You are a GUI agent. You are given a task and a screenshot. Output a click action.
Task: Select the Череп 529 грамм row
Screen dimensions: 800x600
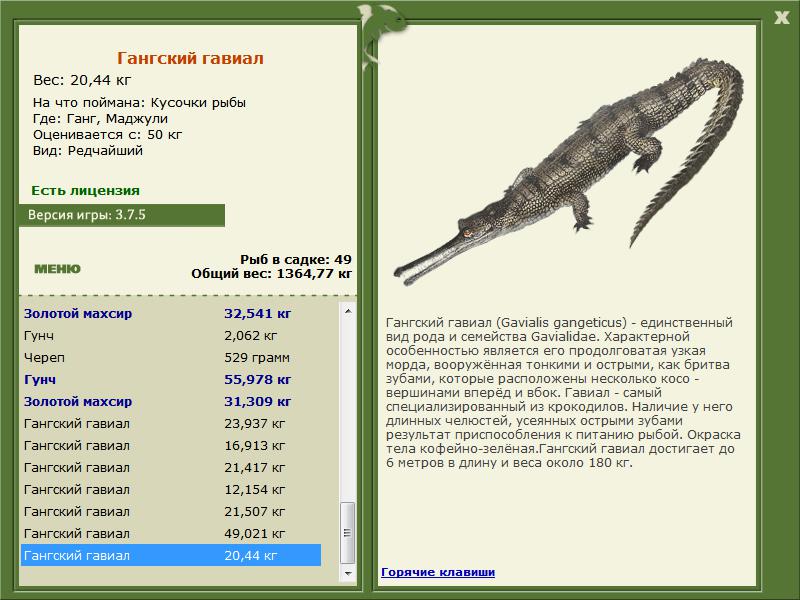point(171,357)
